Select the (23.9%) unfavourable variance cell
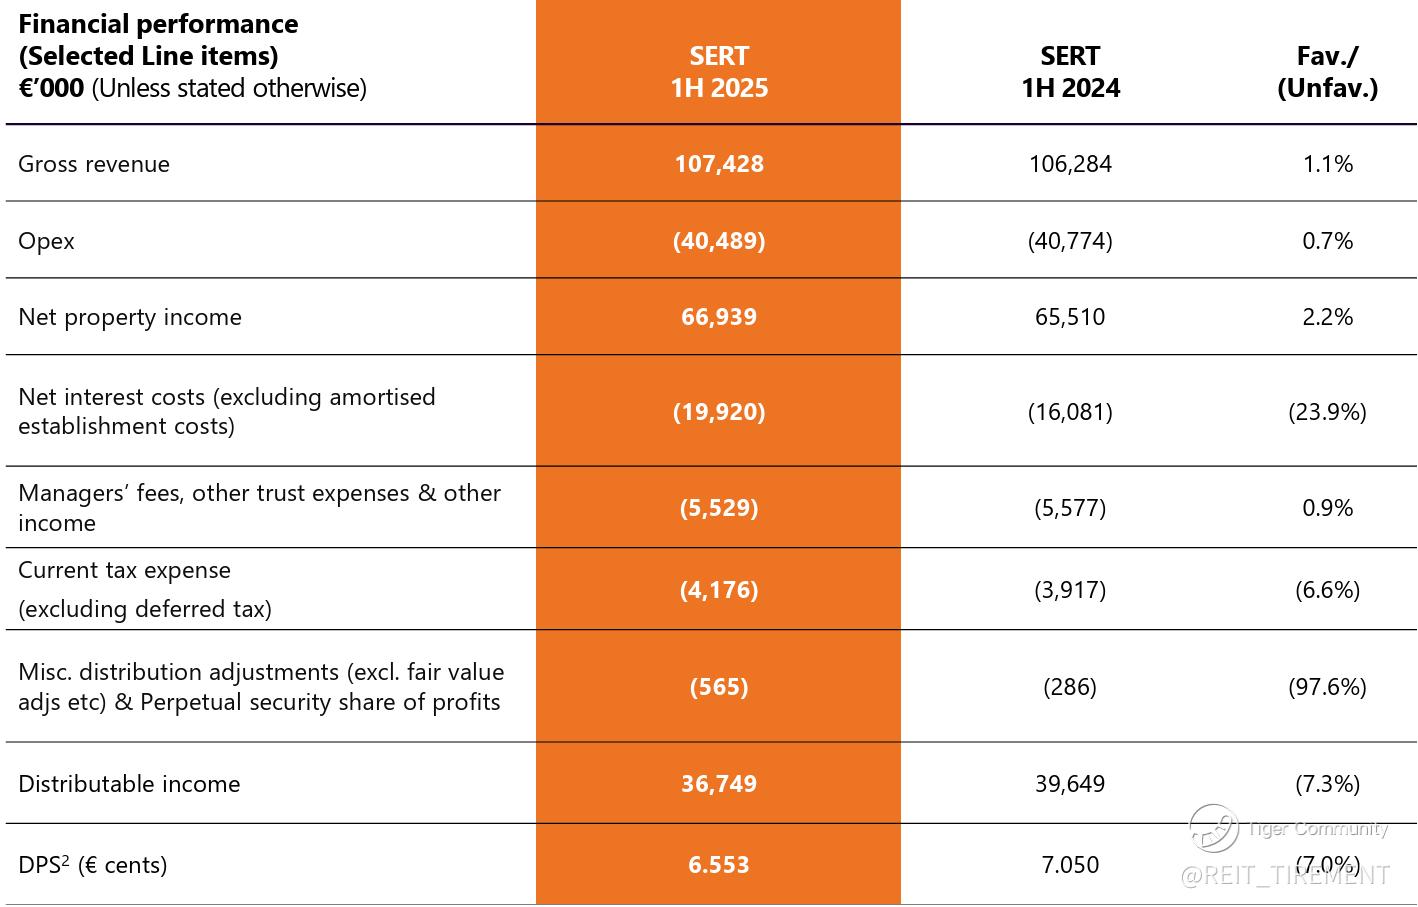 1327,412
